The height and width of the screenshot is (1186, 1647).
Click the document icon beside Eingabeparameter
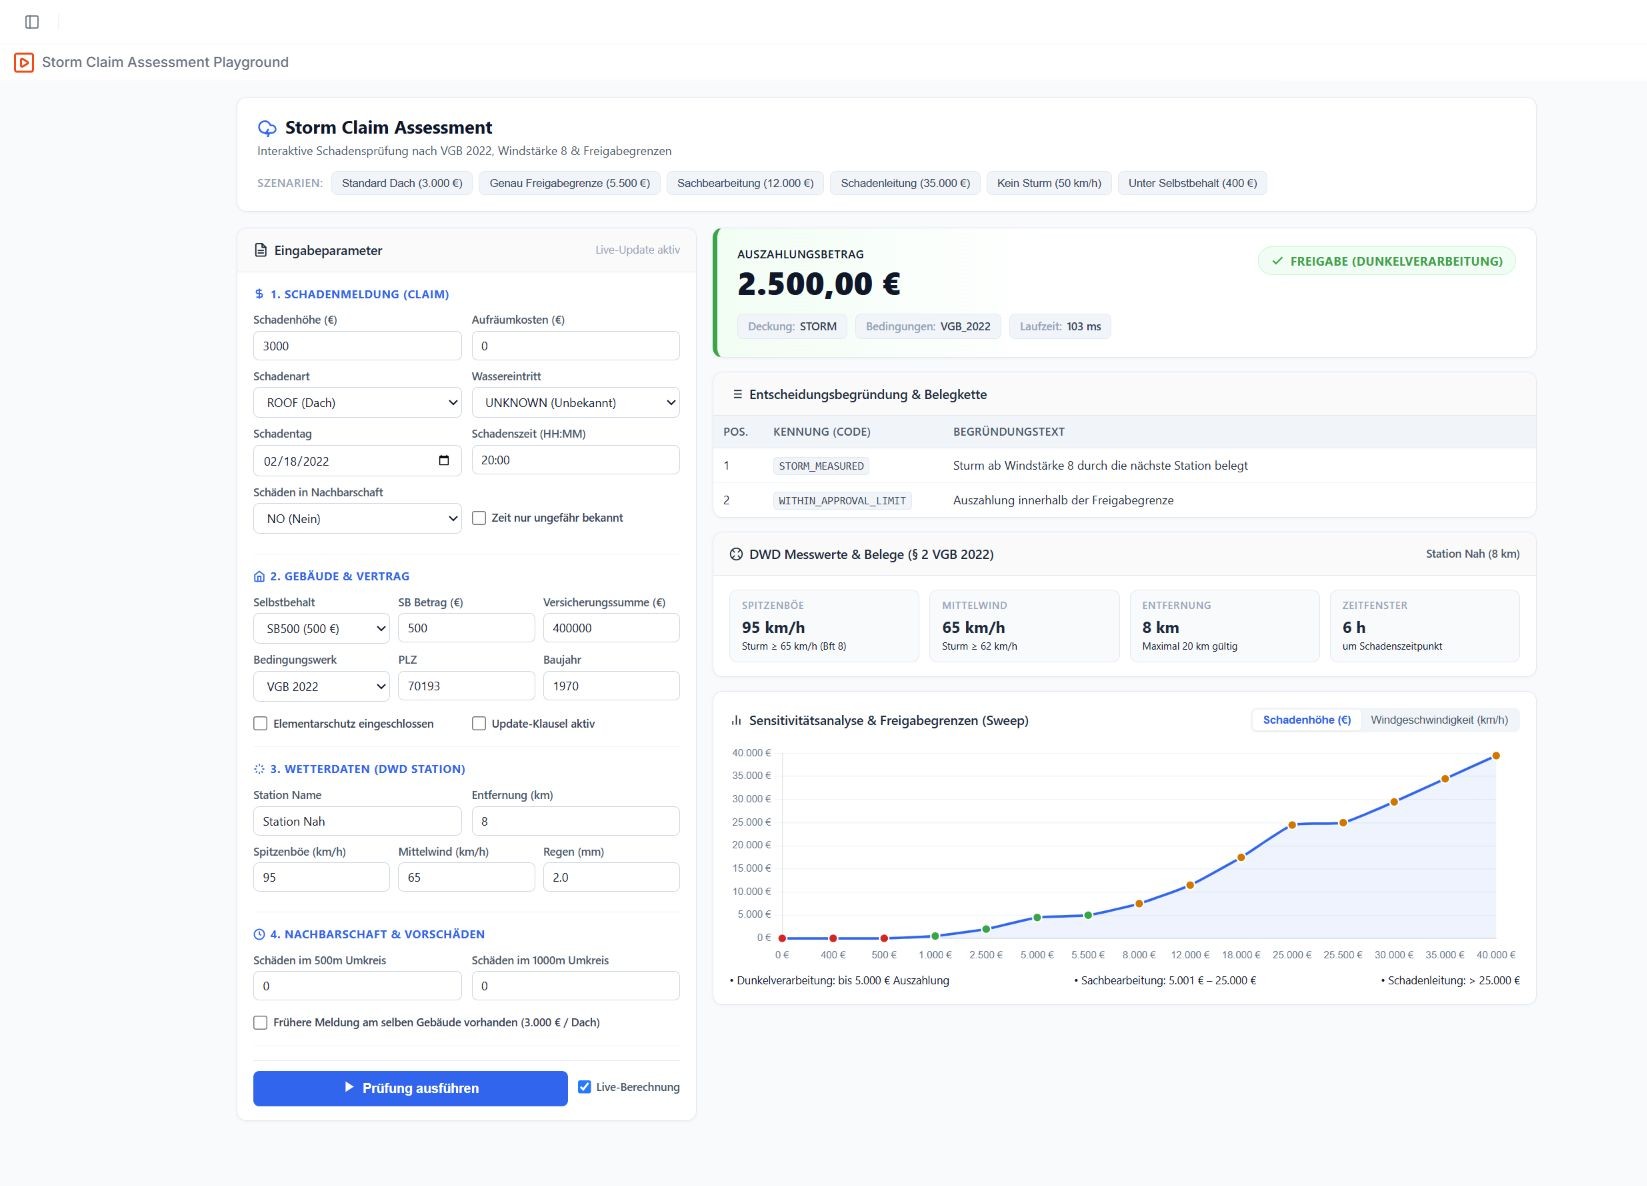click(x=261, y=250)
